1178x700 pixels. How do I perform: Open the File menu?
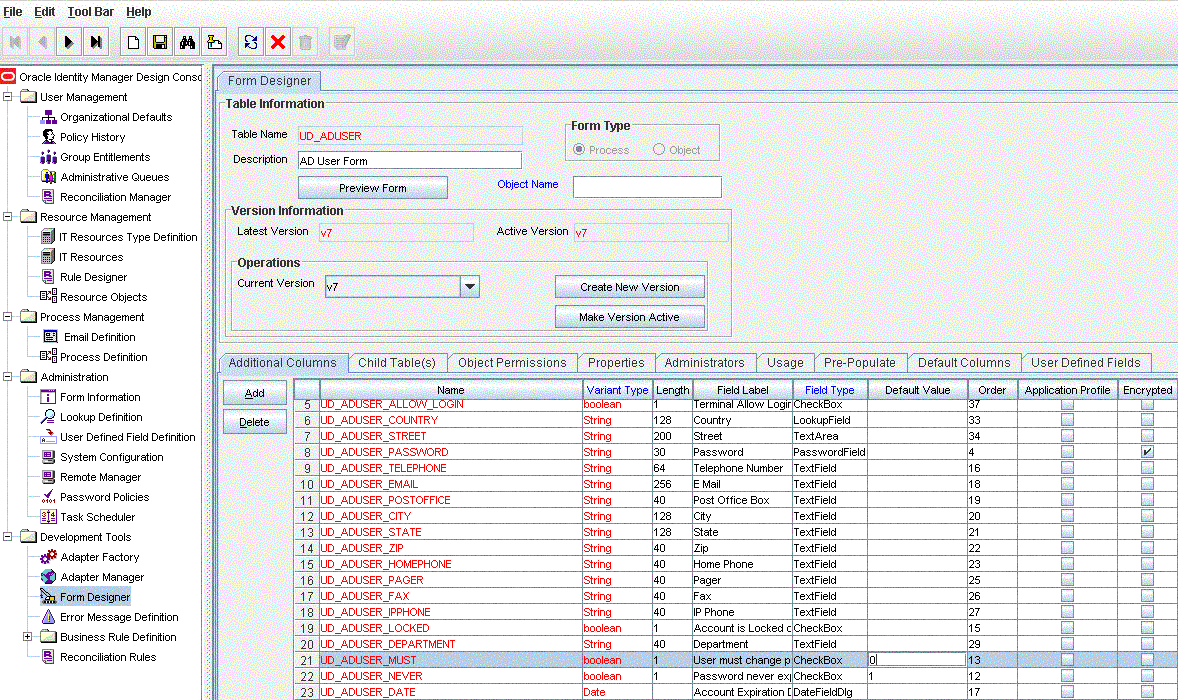[13, 12]
